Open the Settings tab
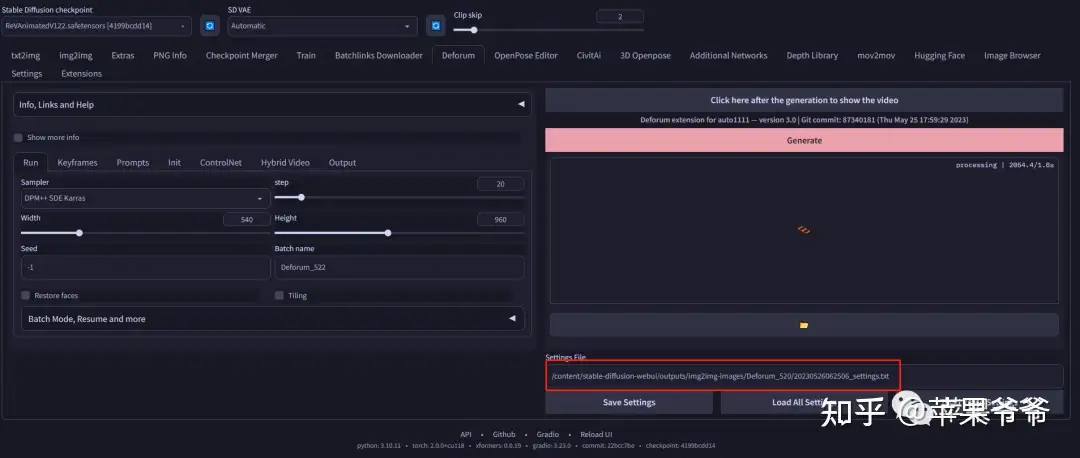 tap(26, 74)
